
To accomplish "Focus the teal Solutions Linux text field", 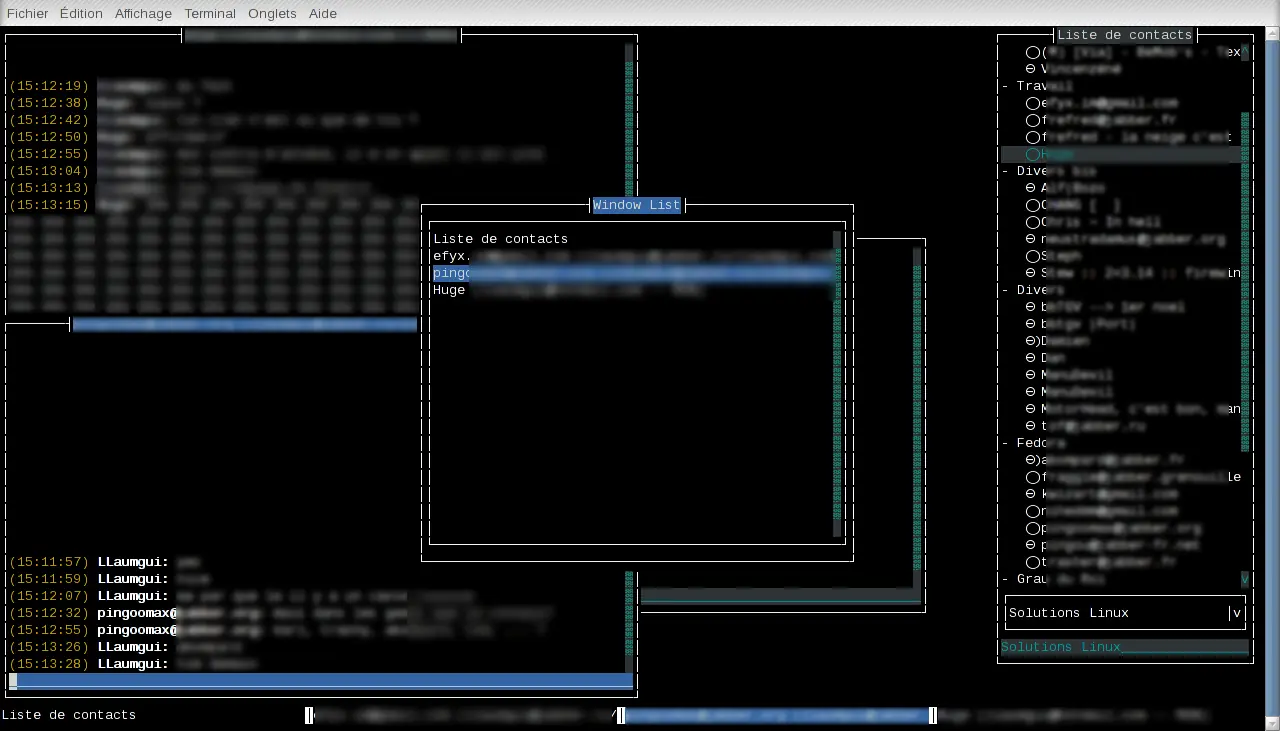I will coord(1125,647).
